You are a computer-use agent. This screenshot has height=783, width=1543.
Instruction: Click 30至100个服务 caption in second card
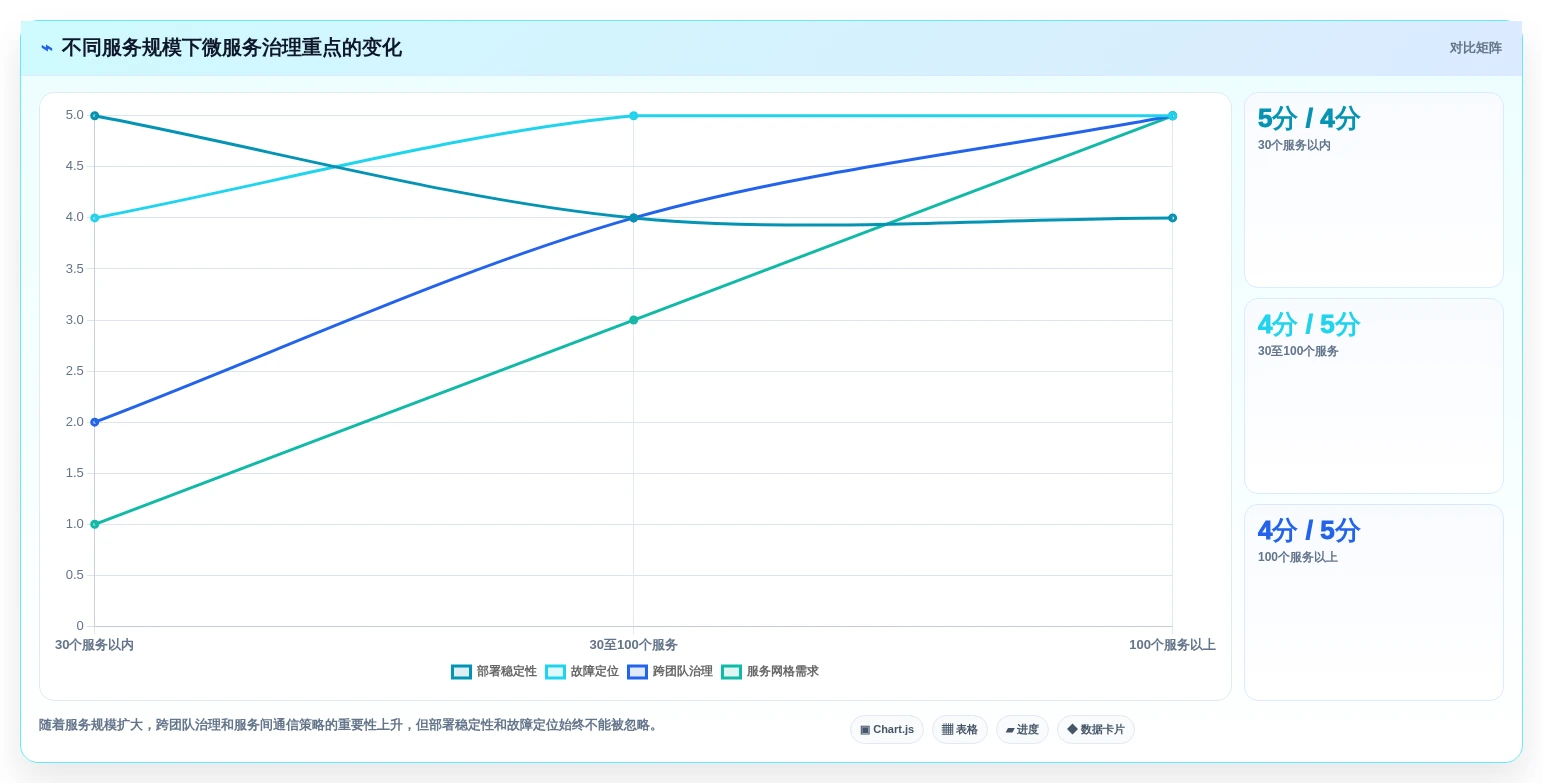[1298, 351]
